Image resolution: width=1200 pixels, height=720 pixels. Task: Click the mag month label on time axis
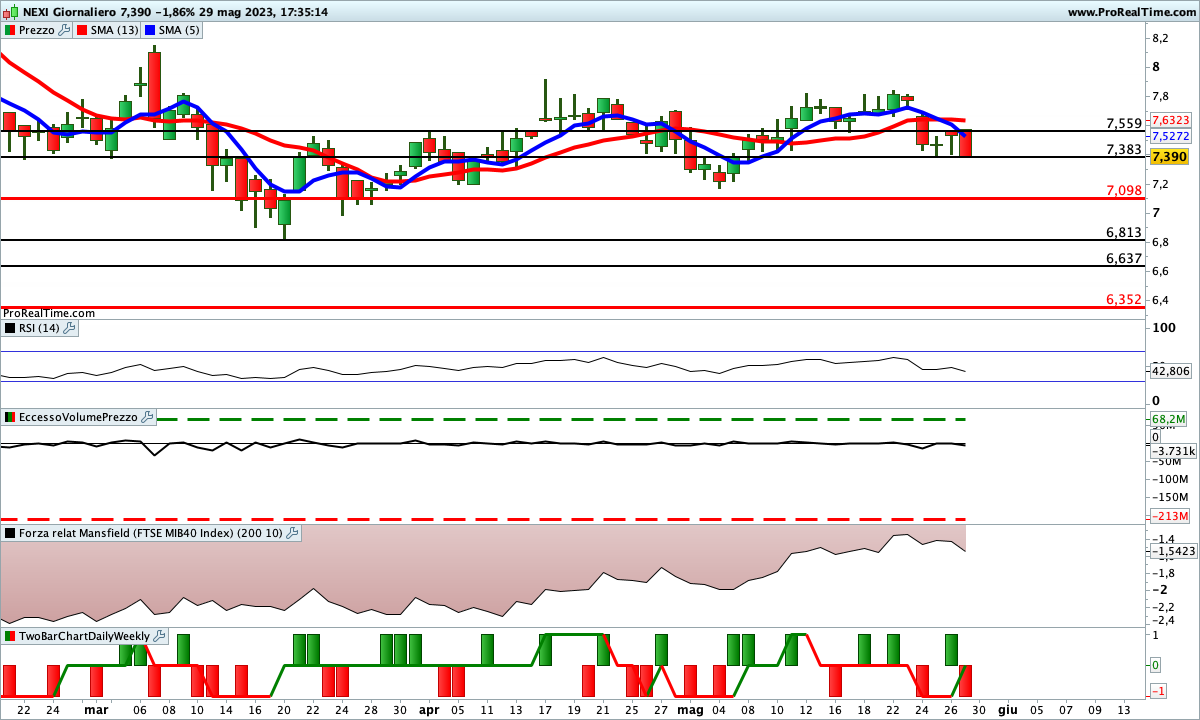click(x=689, y=708)
